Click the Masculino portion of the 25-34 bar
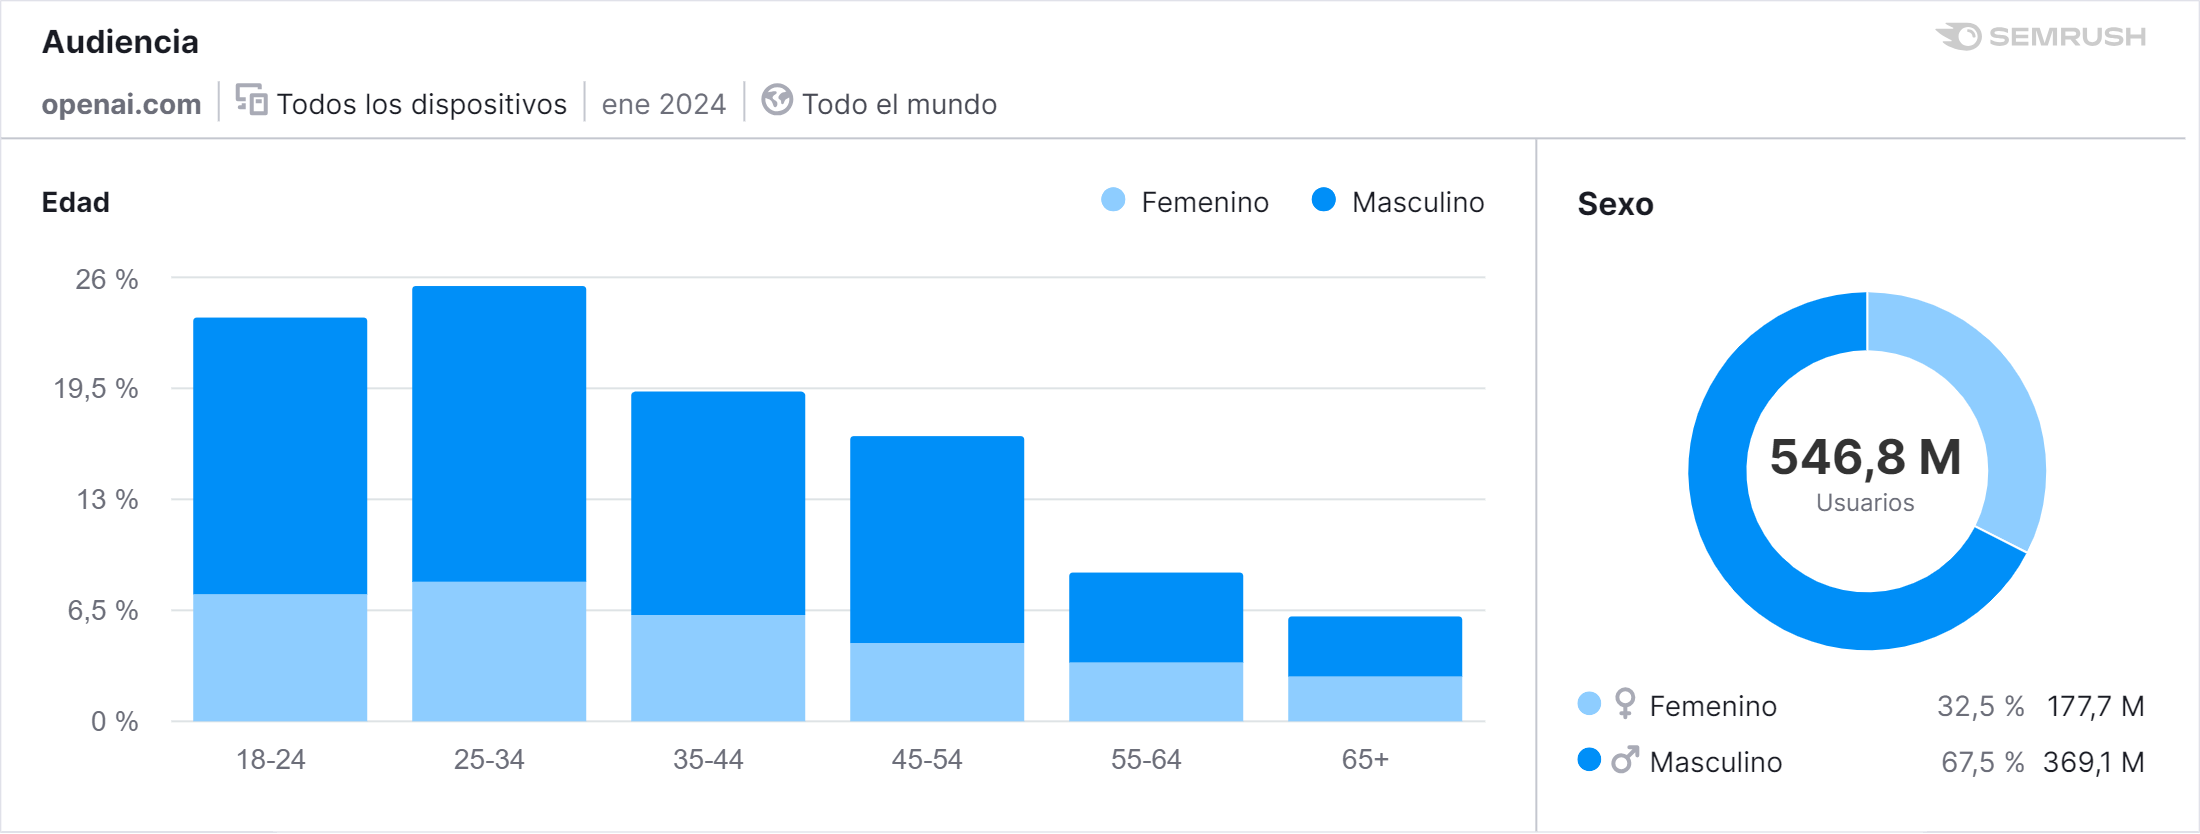 pyautogui.click(x=499, y=434)
